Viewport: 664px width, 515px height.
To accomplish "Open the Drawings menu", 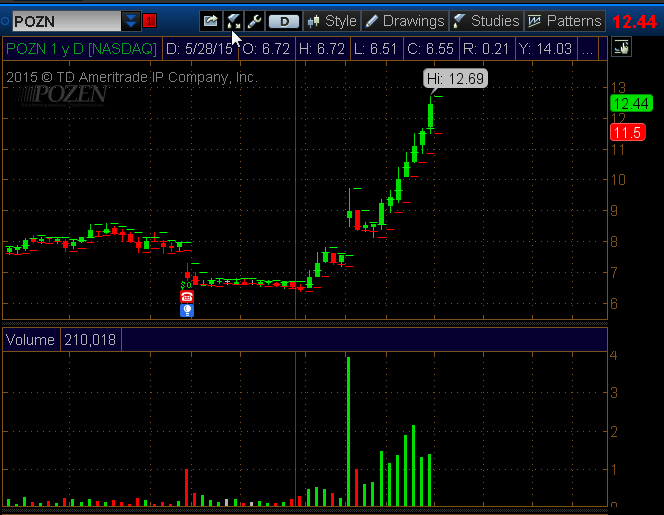I will [404, 21].
